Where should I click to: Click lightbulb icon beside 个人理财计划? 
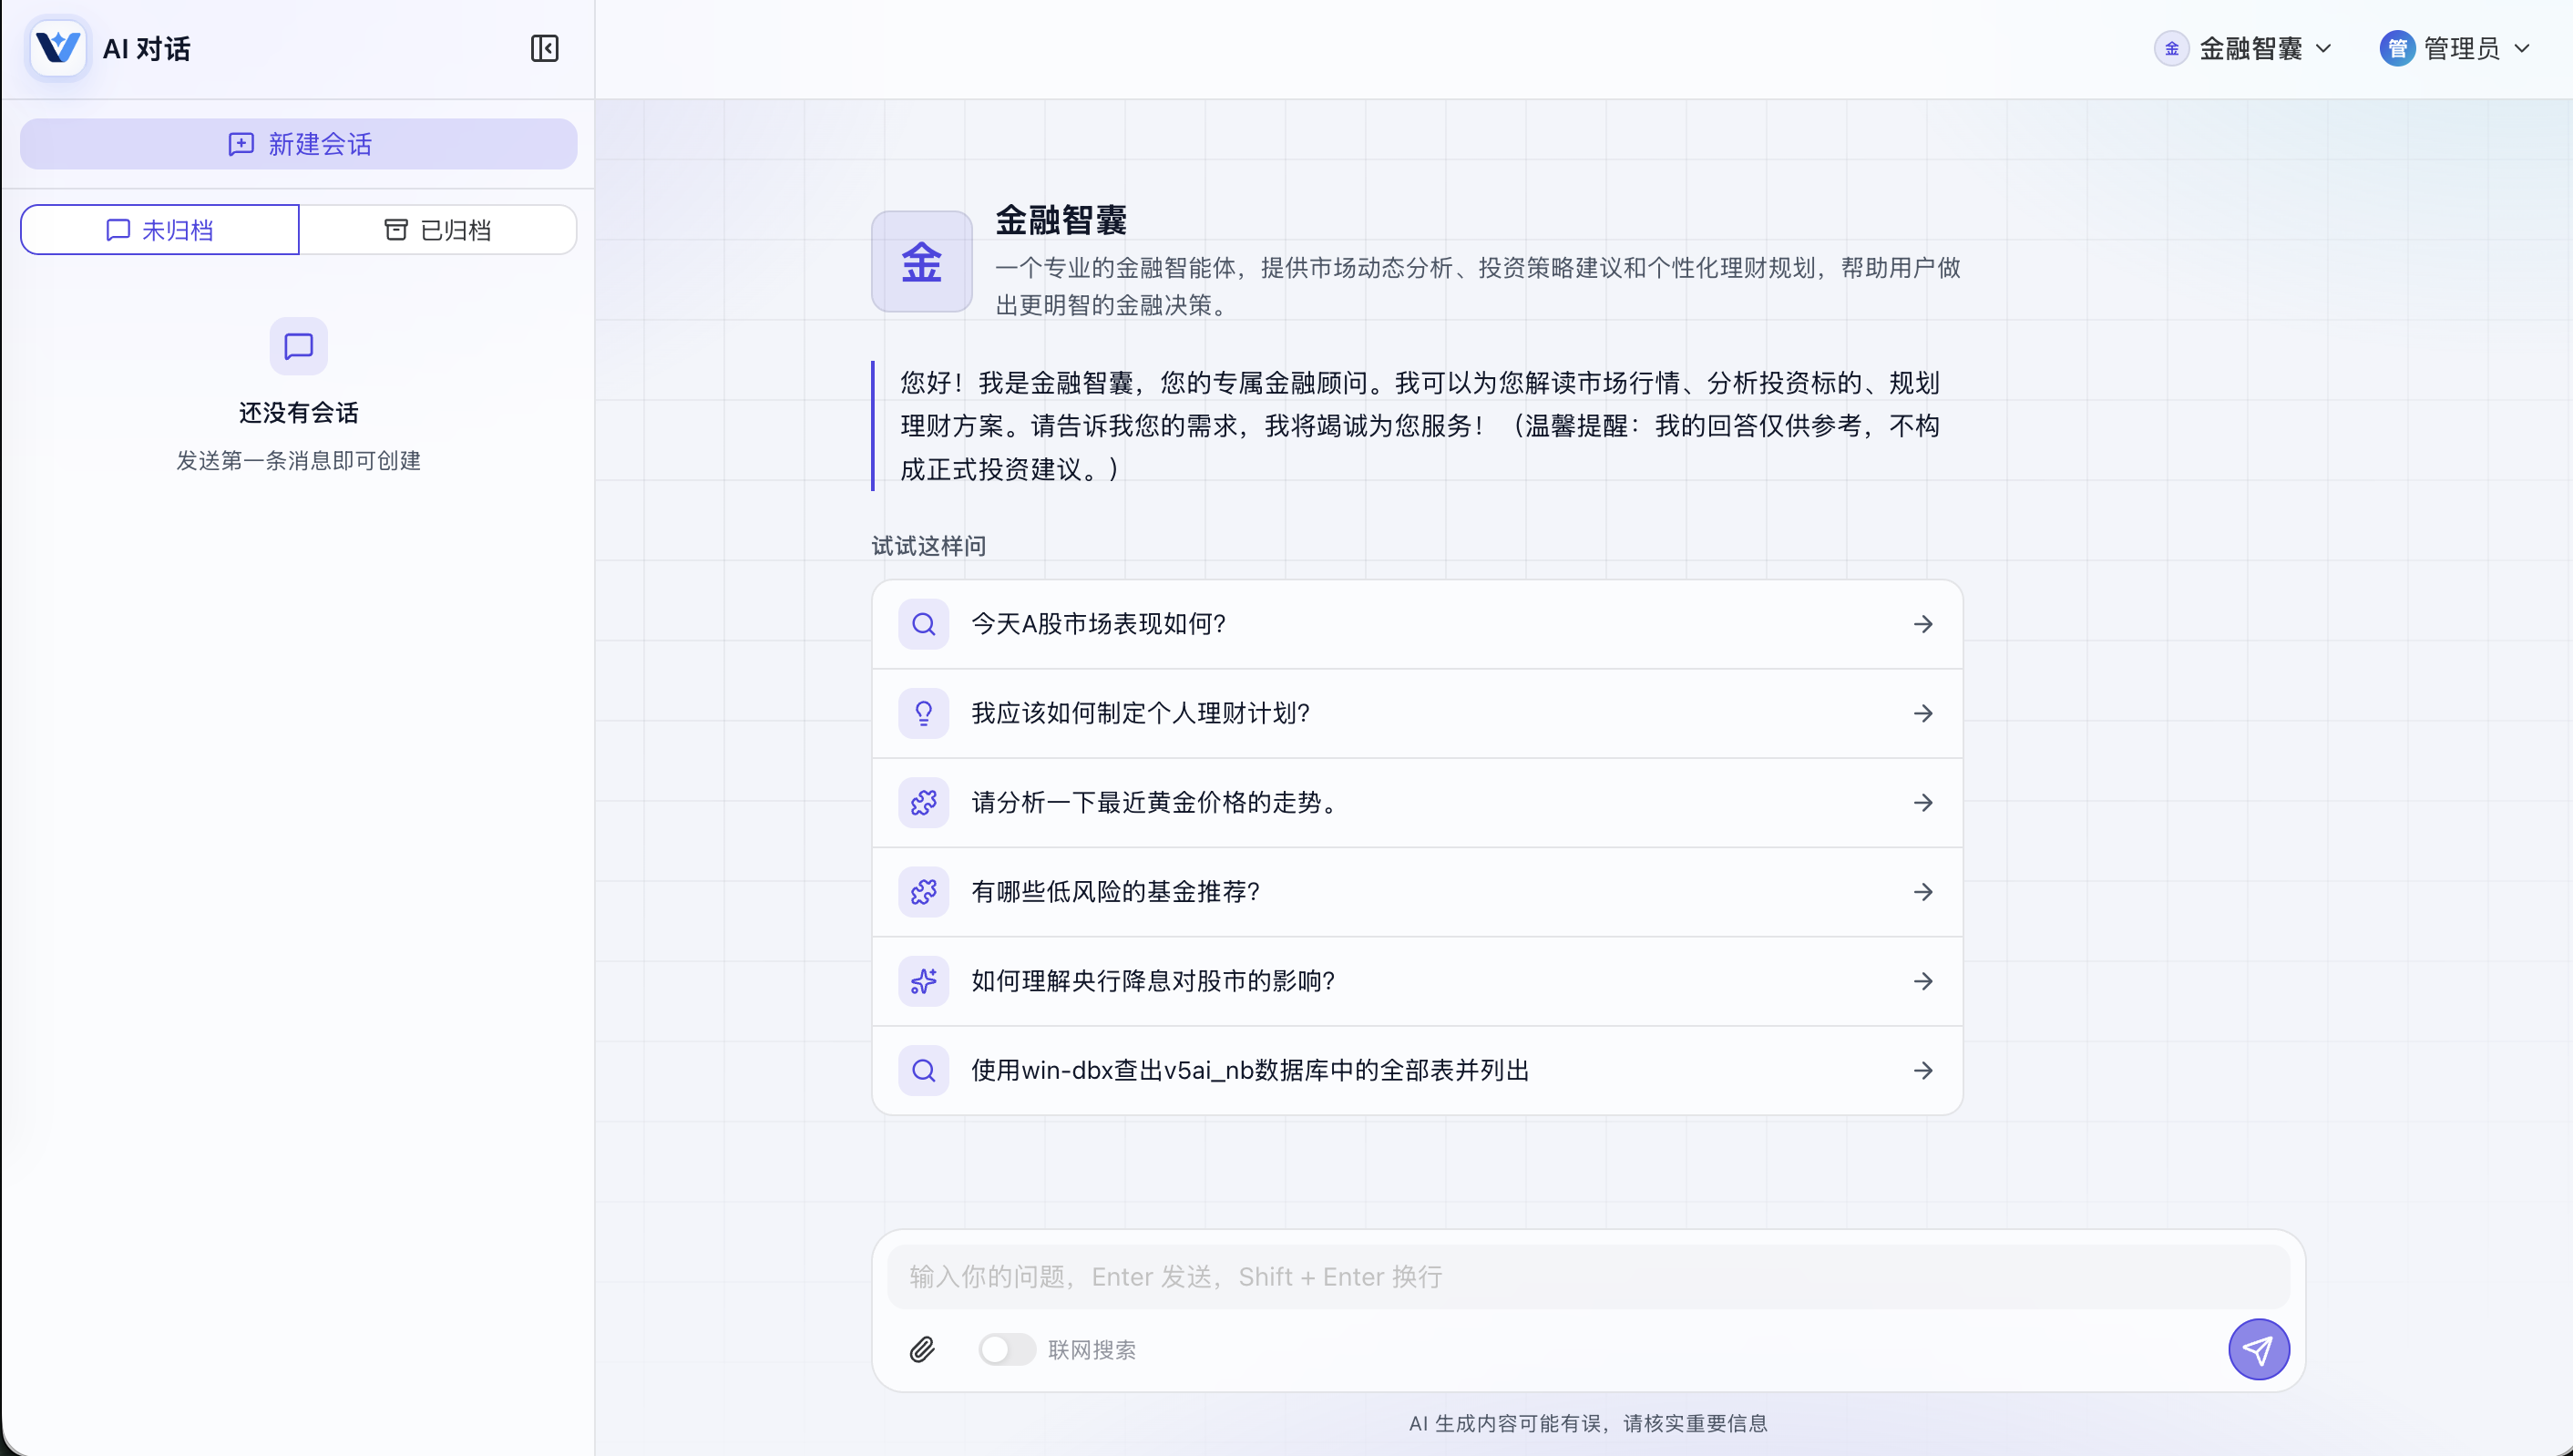pyautogui.click(x=923, y=713)
